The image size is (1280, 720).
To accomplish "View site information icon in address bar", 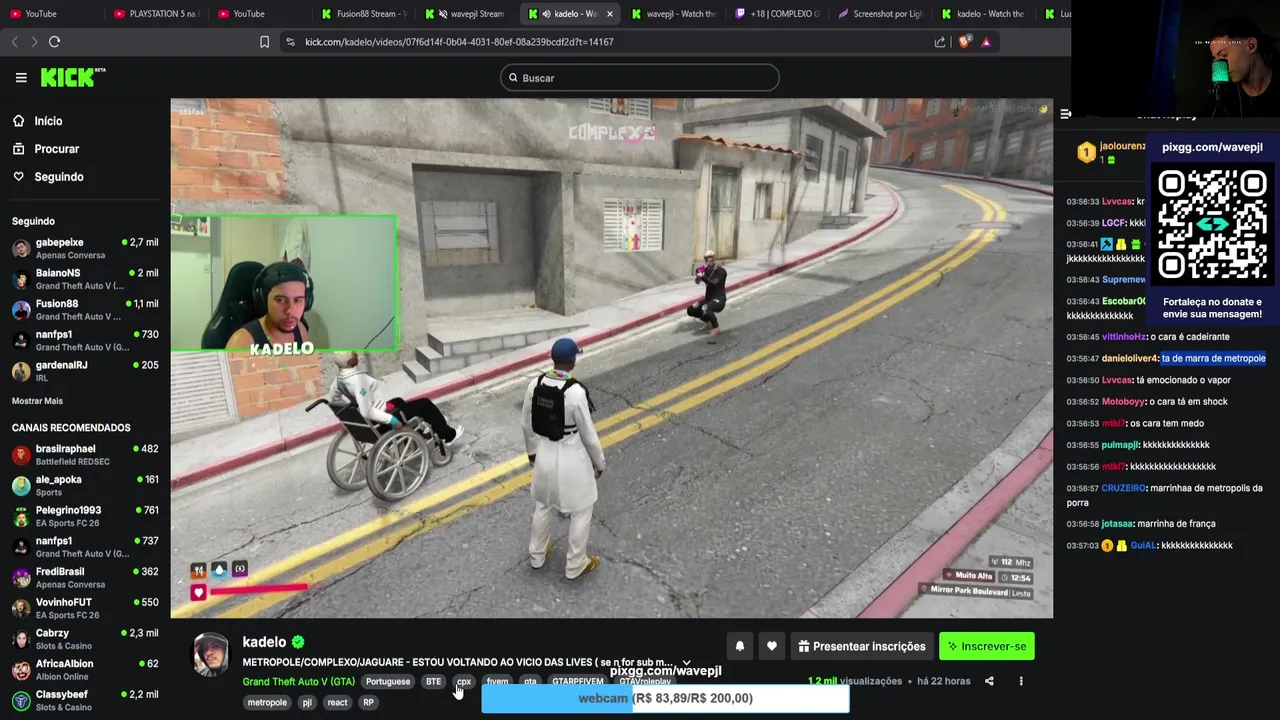I will point(290,42).
